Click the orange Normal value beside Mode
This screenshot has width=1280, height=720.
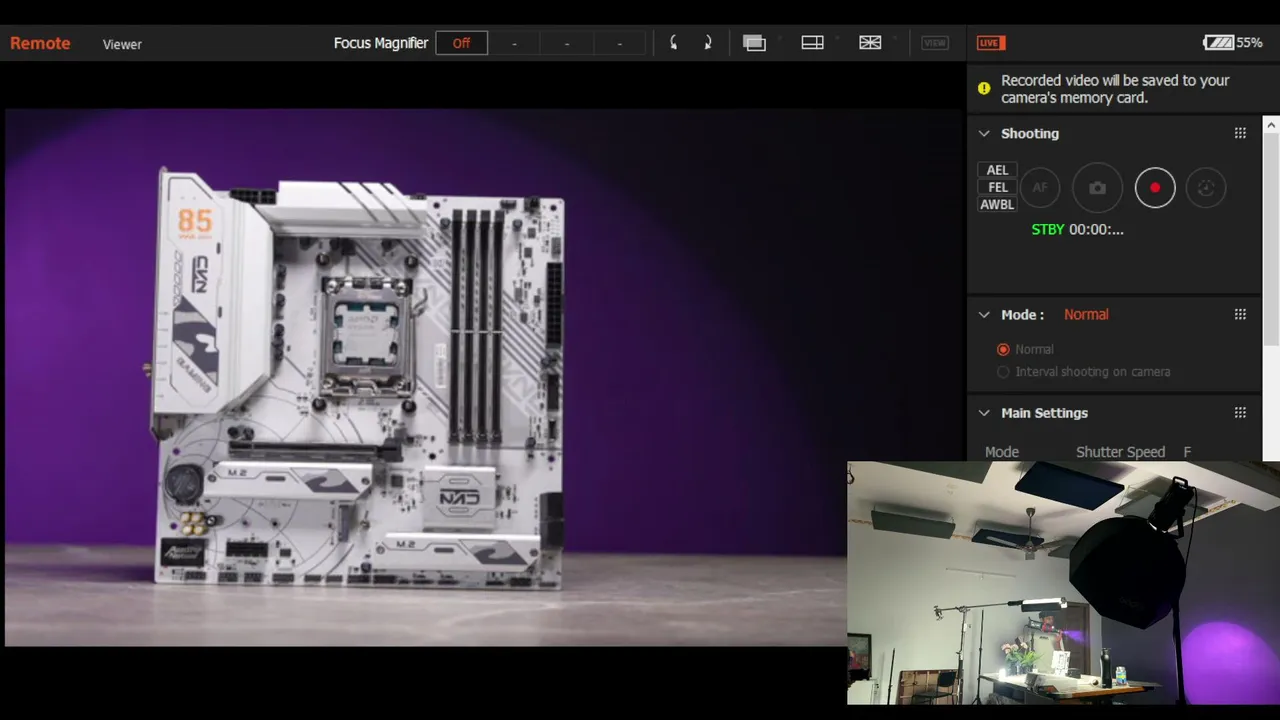click(1086, 314)
